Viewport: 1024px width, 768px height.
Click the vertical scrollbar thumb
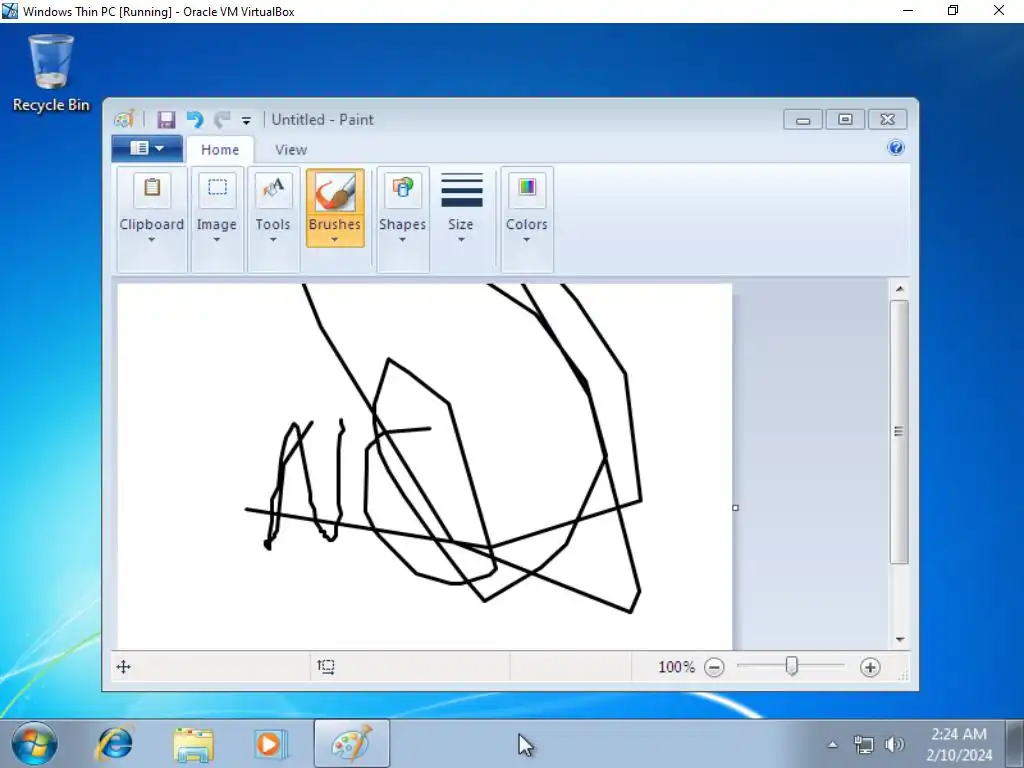[x=899, y=431]
